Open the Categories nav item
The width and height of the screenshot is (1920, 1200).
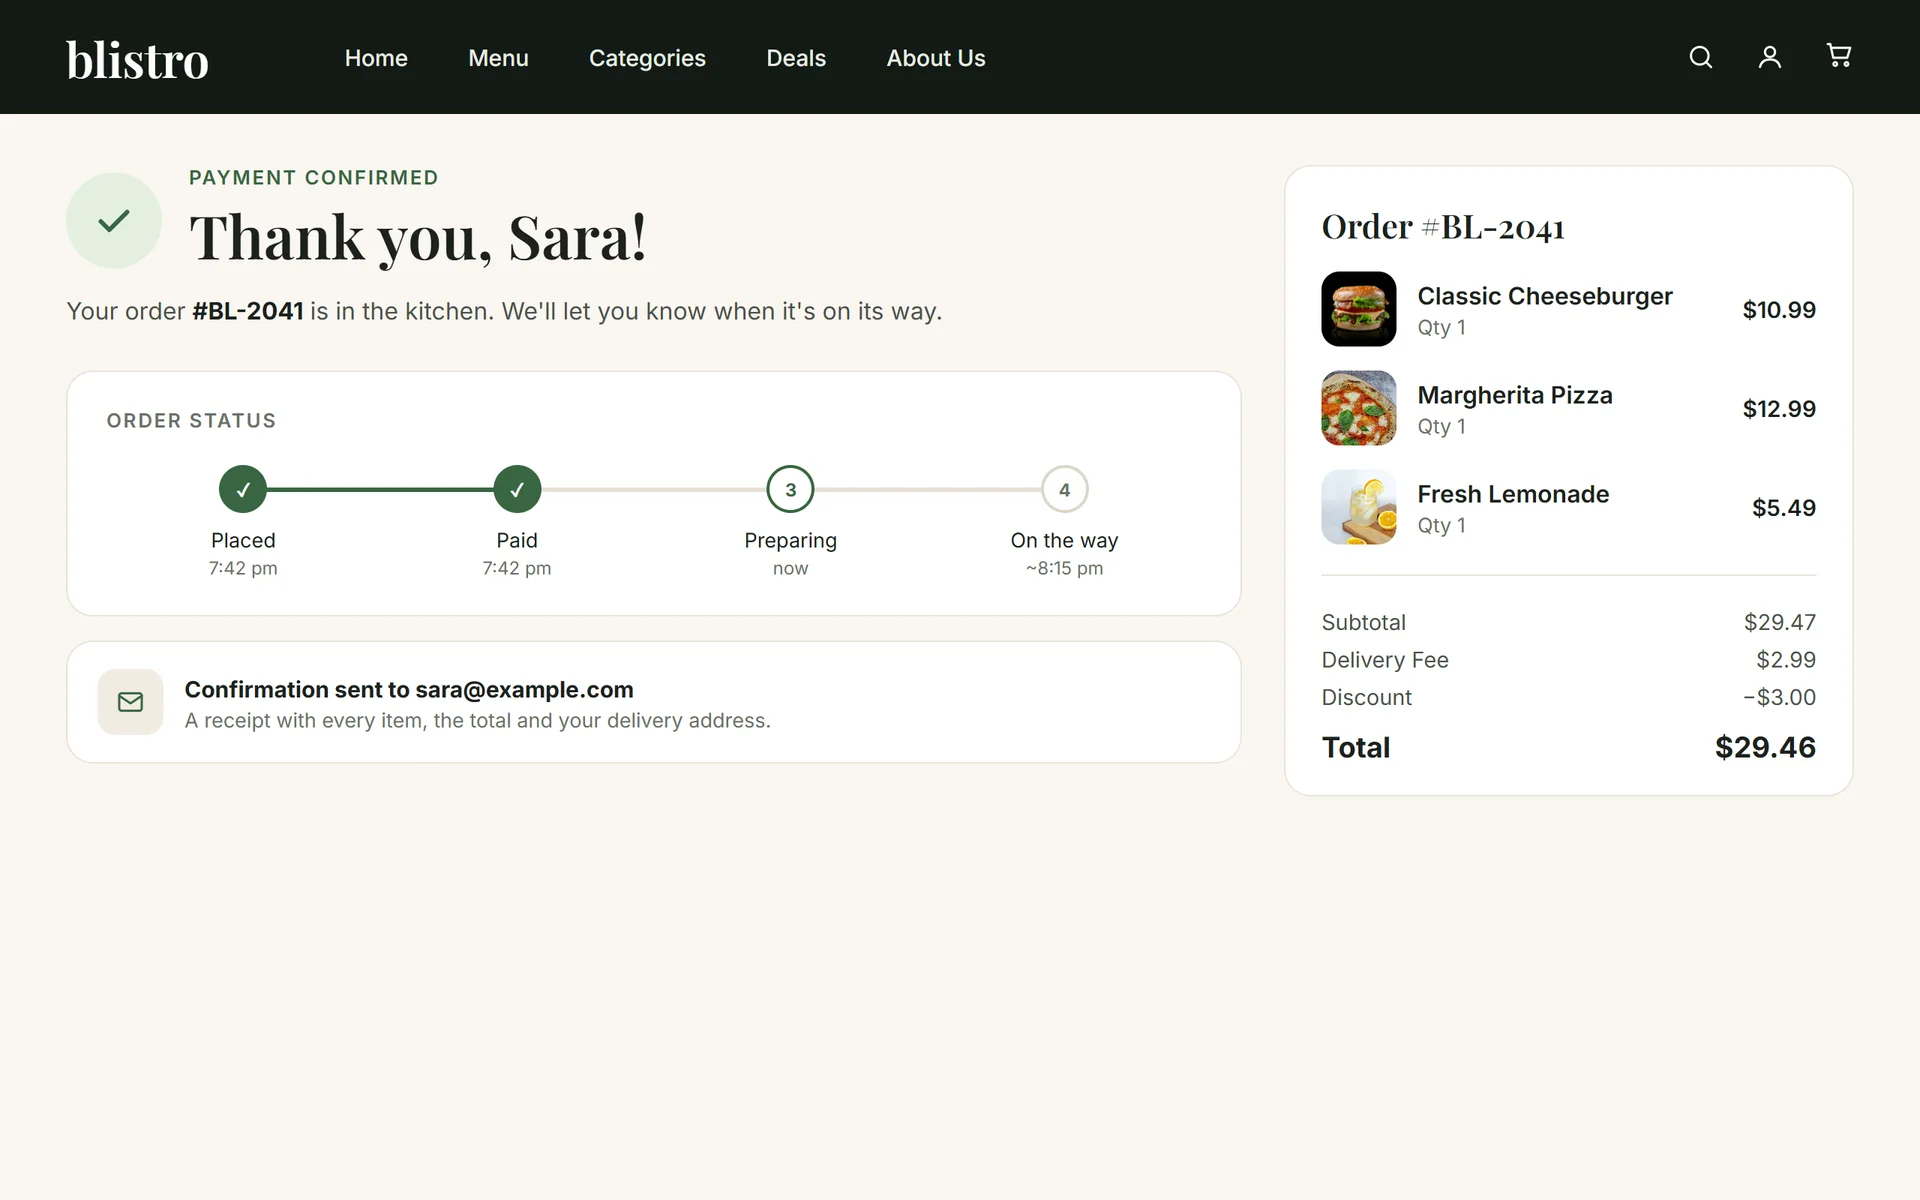(x=647, y=58)
